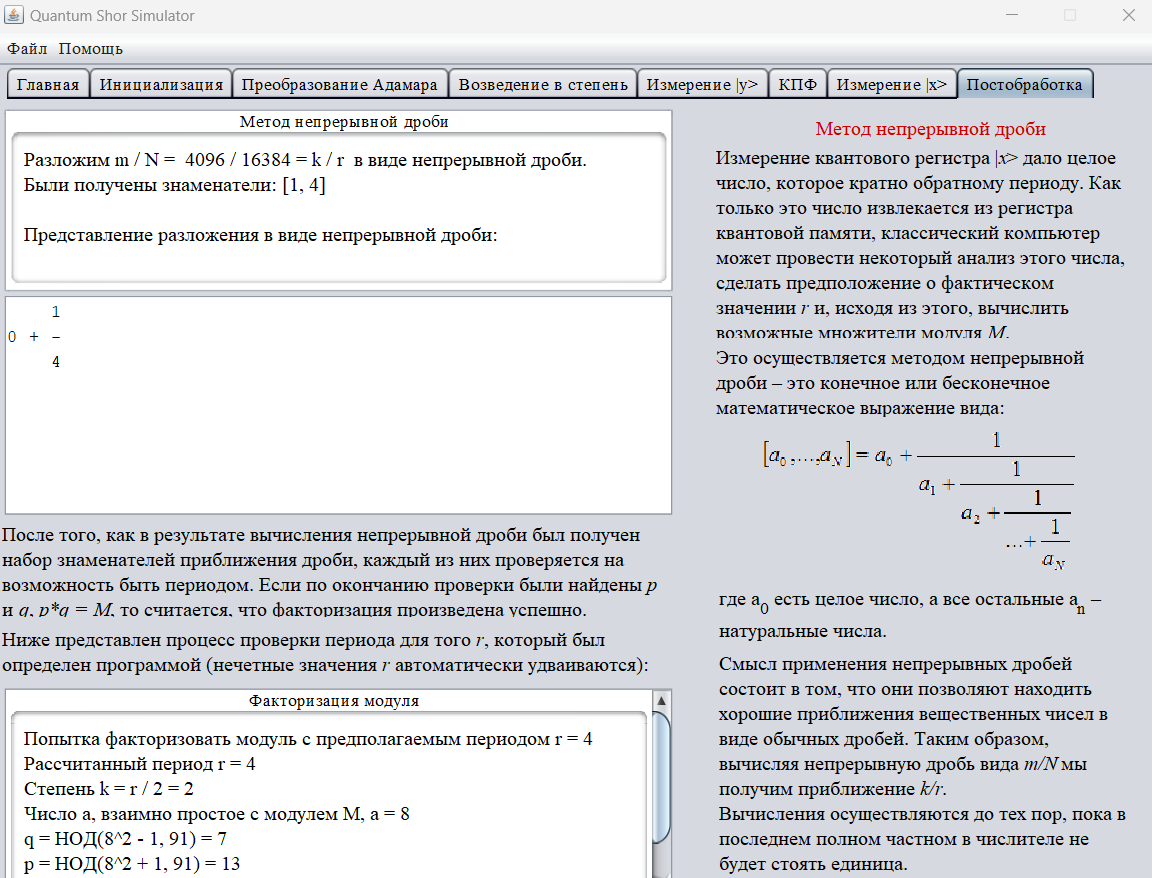This screenshot has height=878, width=1152.
Task: Click the window title 'Quantum Shor Simulator'
Action: pyautogui.click(x=112, y=15)
